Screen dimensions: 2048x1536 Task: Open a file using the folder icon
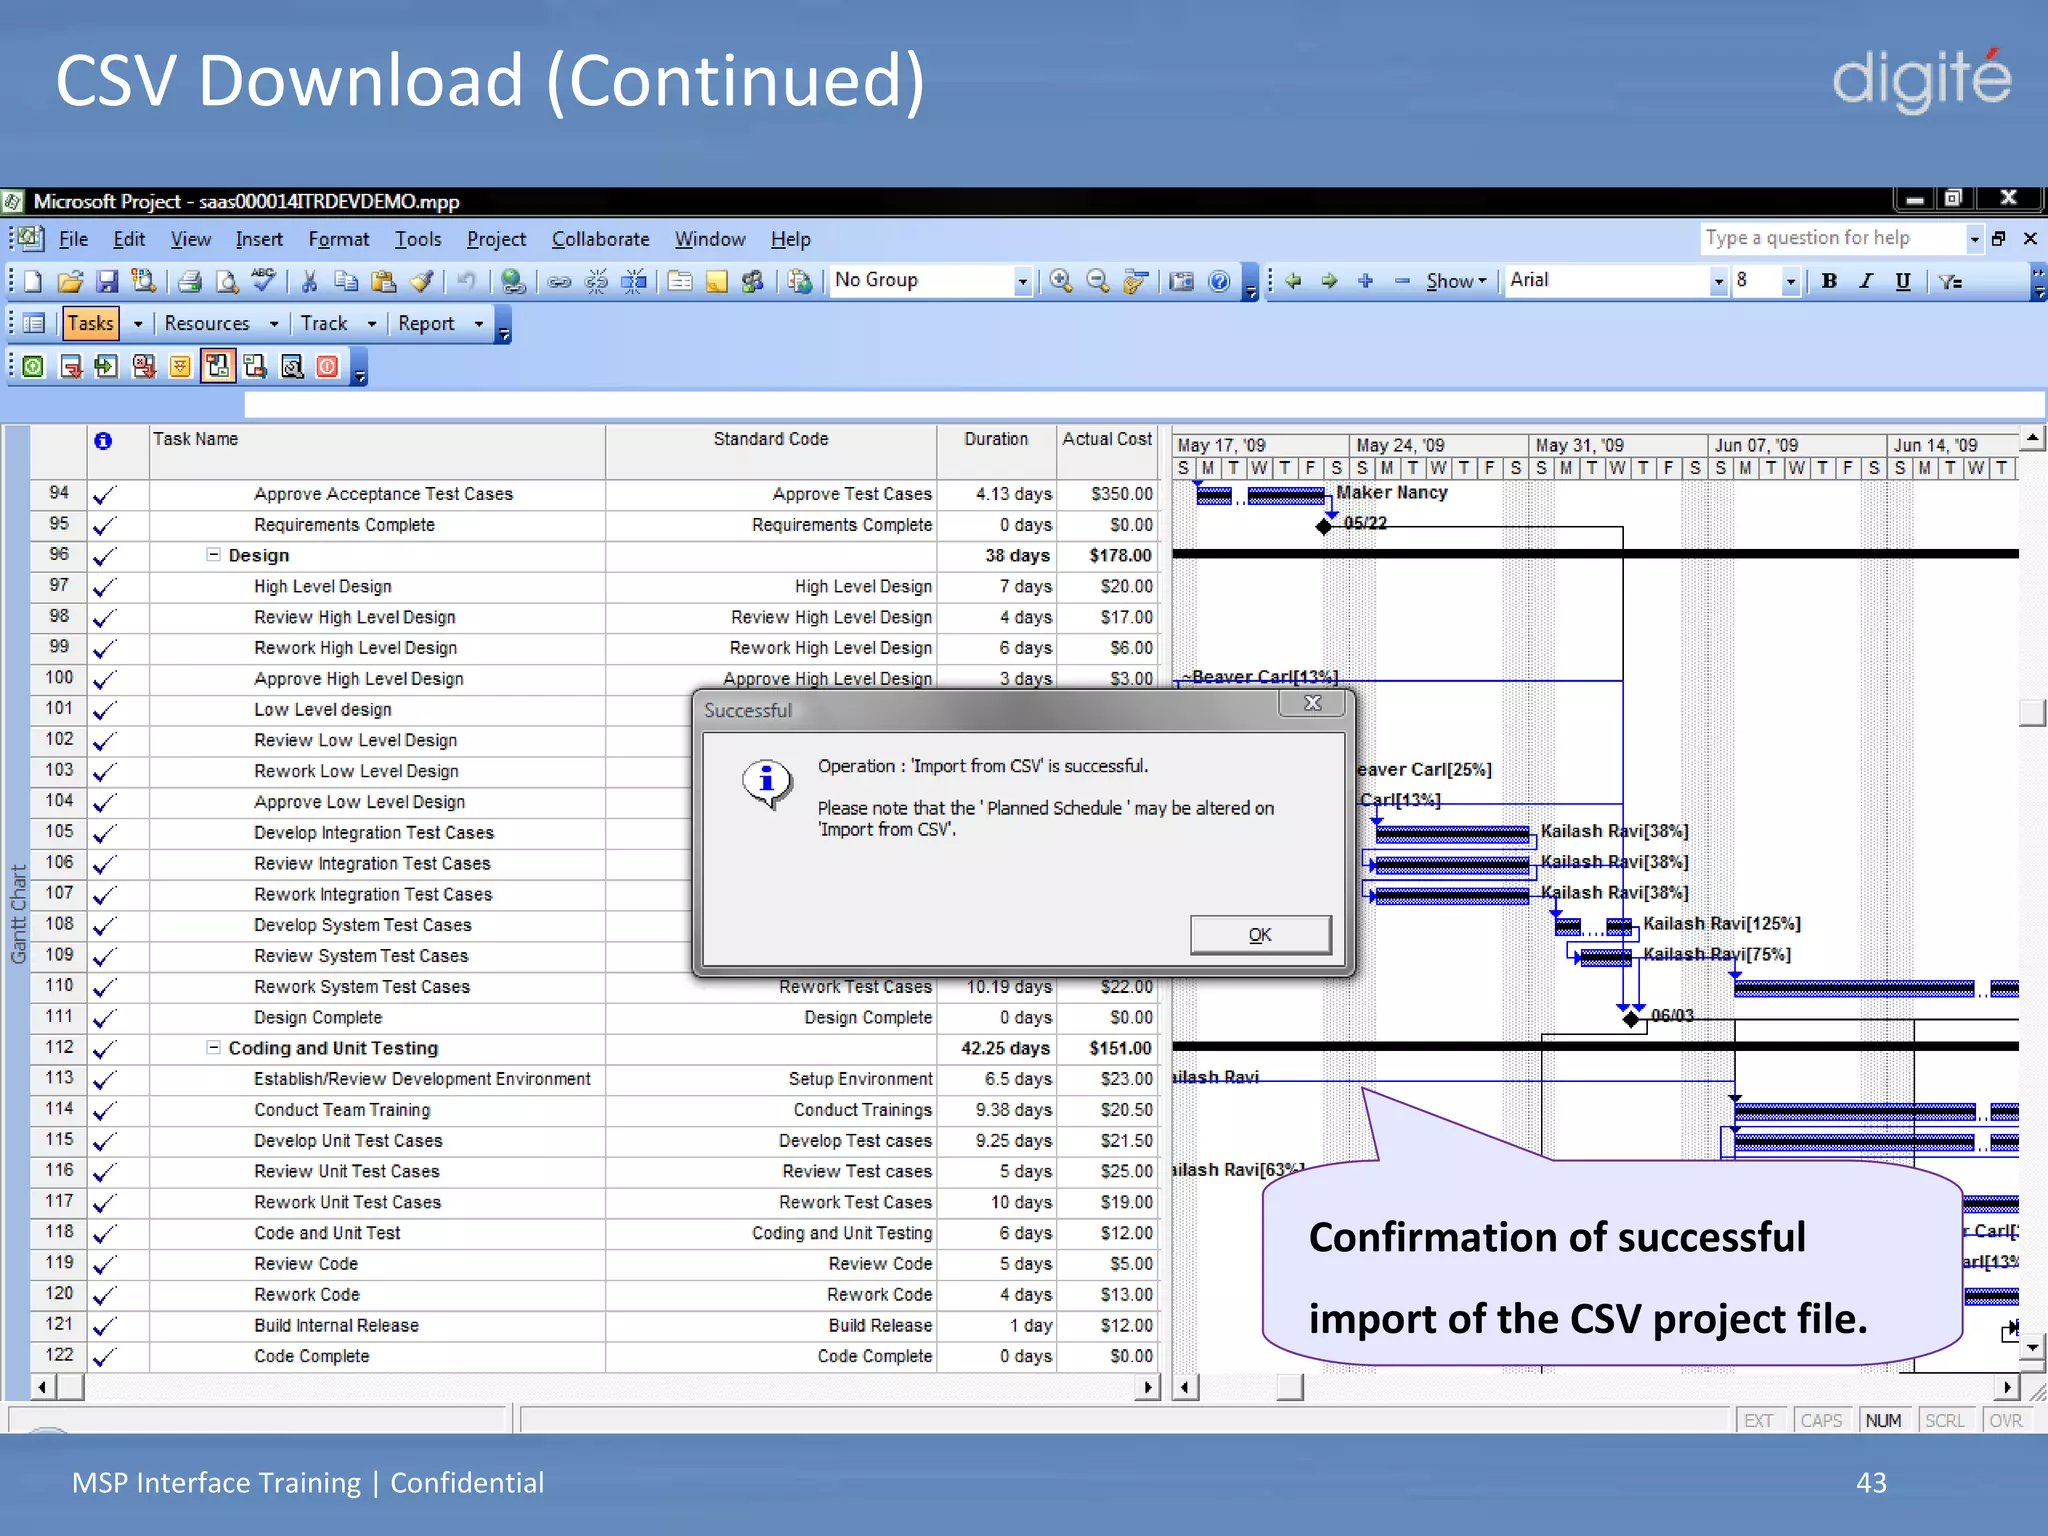coord(70,282)
